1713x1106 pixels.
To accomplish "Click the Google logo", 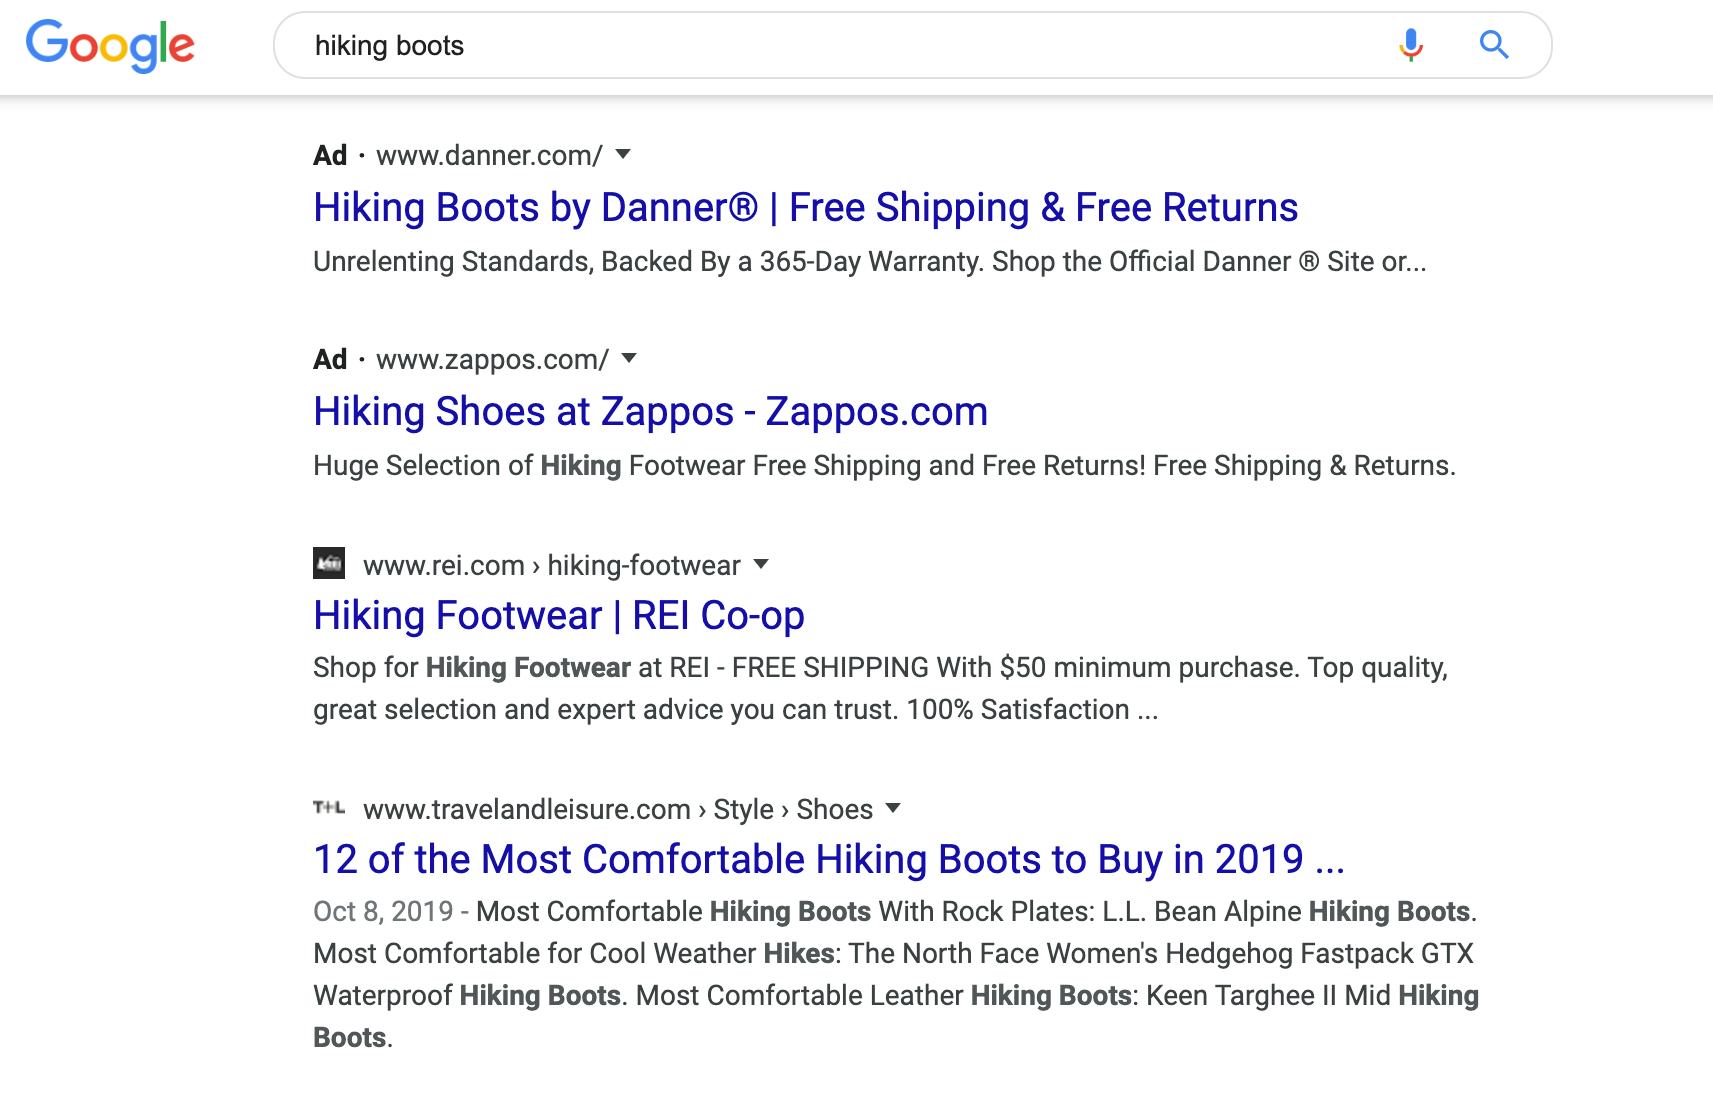I will pos(110,46).
